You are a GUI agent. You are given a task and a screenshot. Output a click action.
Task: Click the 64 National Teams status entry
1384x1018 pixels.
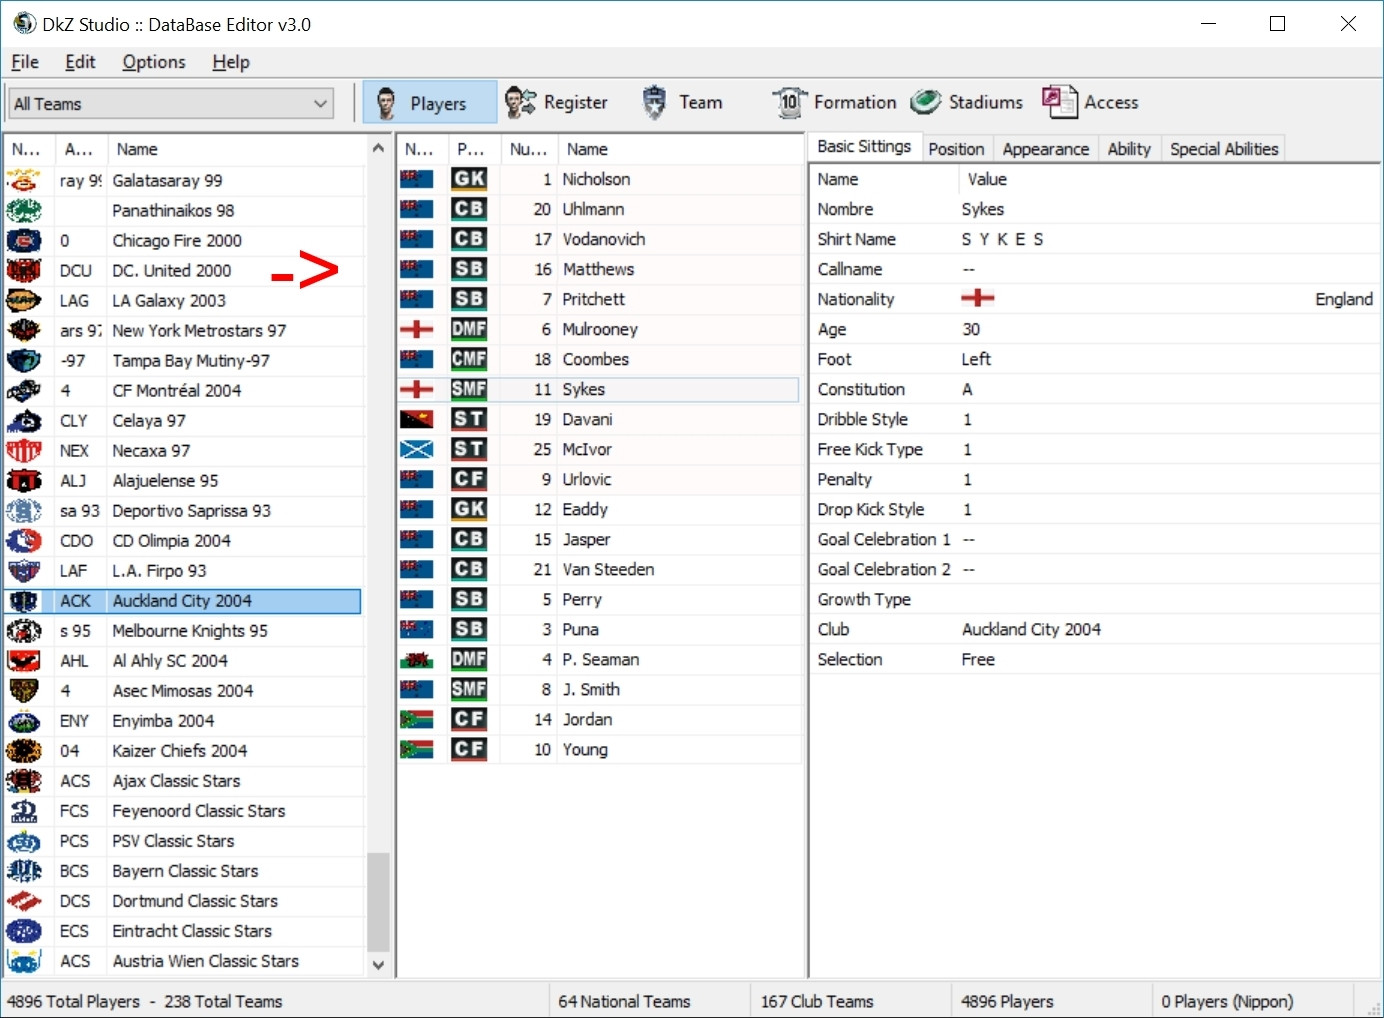tap(624, 1001)
